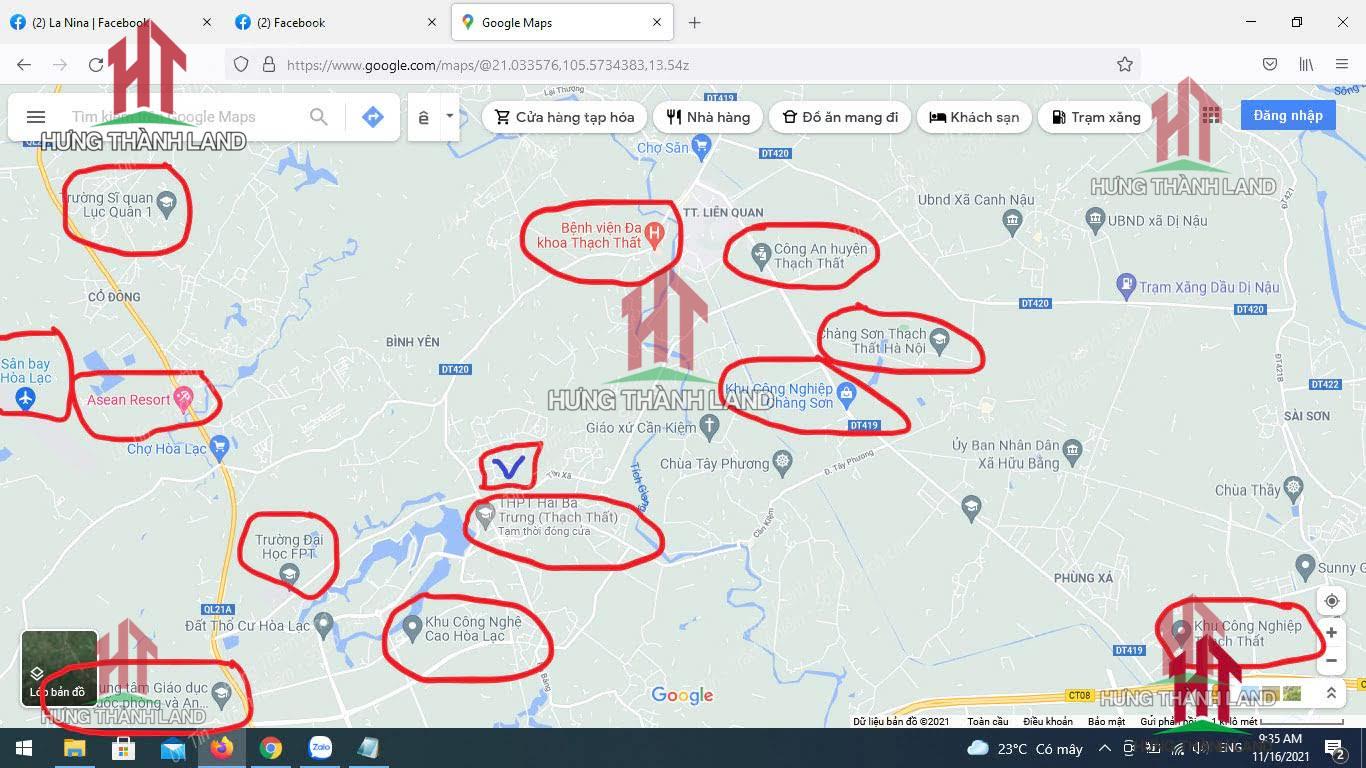Bookmark this page with the star icon

pyautogui.click(x=1124, y=65)
